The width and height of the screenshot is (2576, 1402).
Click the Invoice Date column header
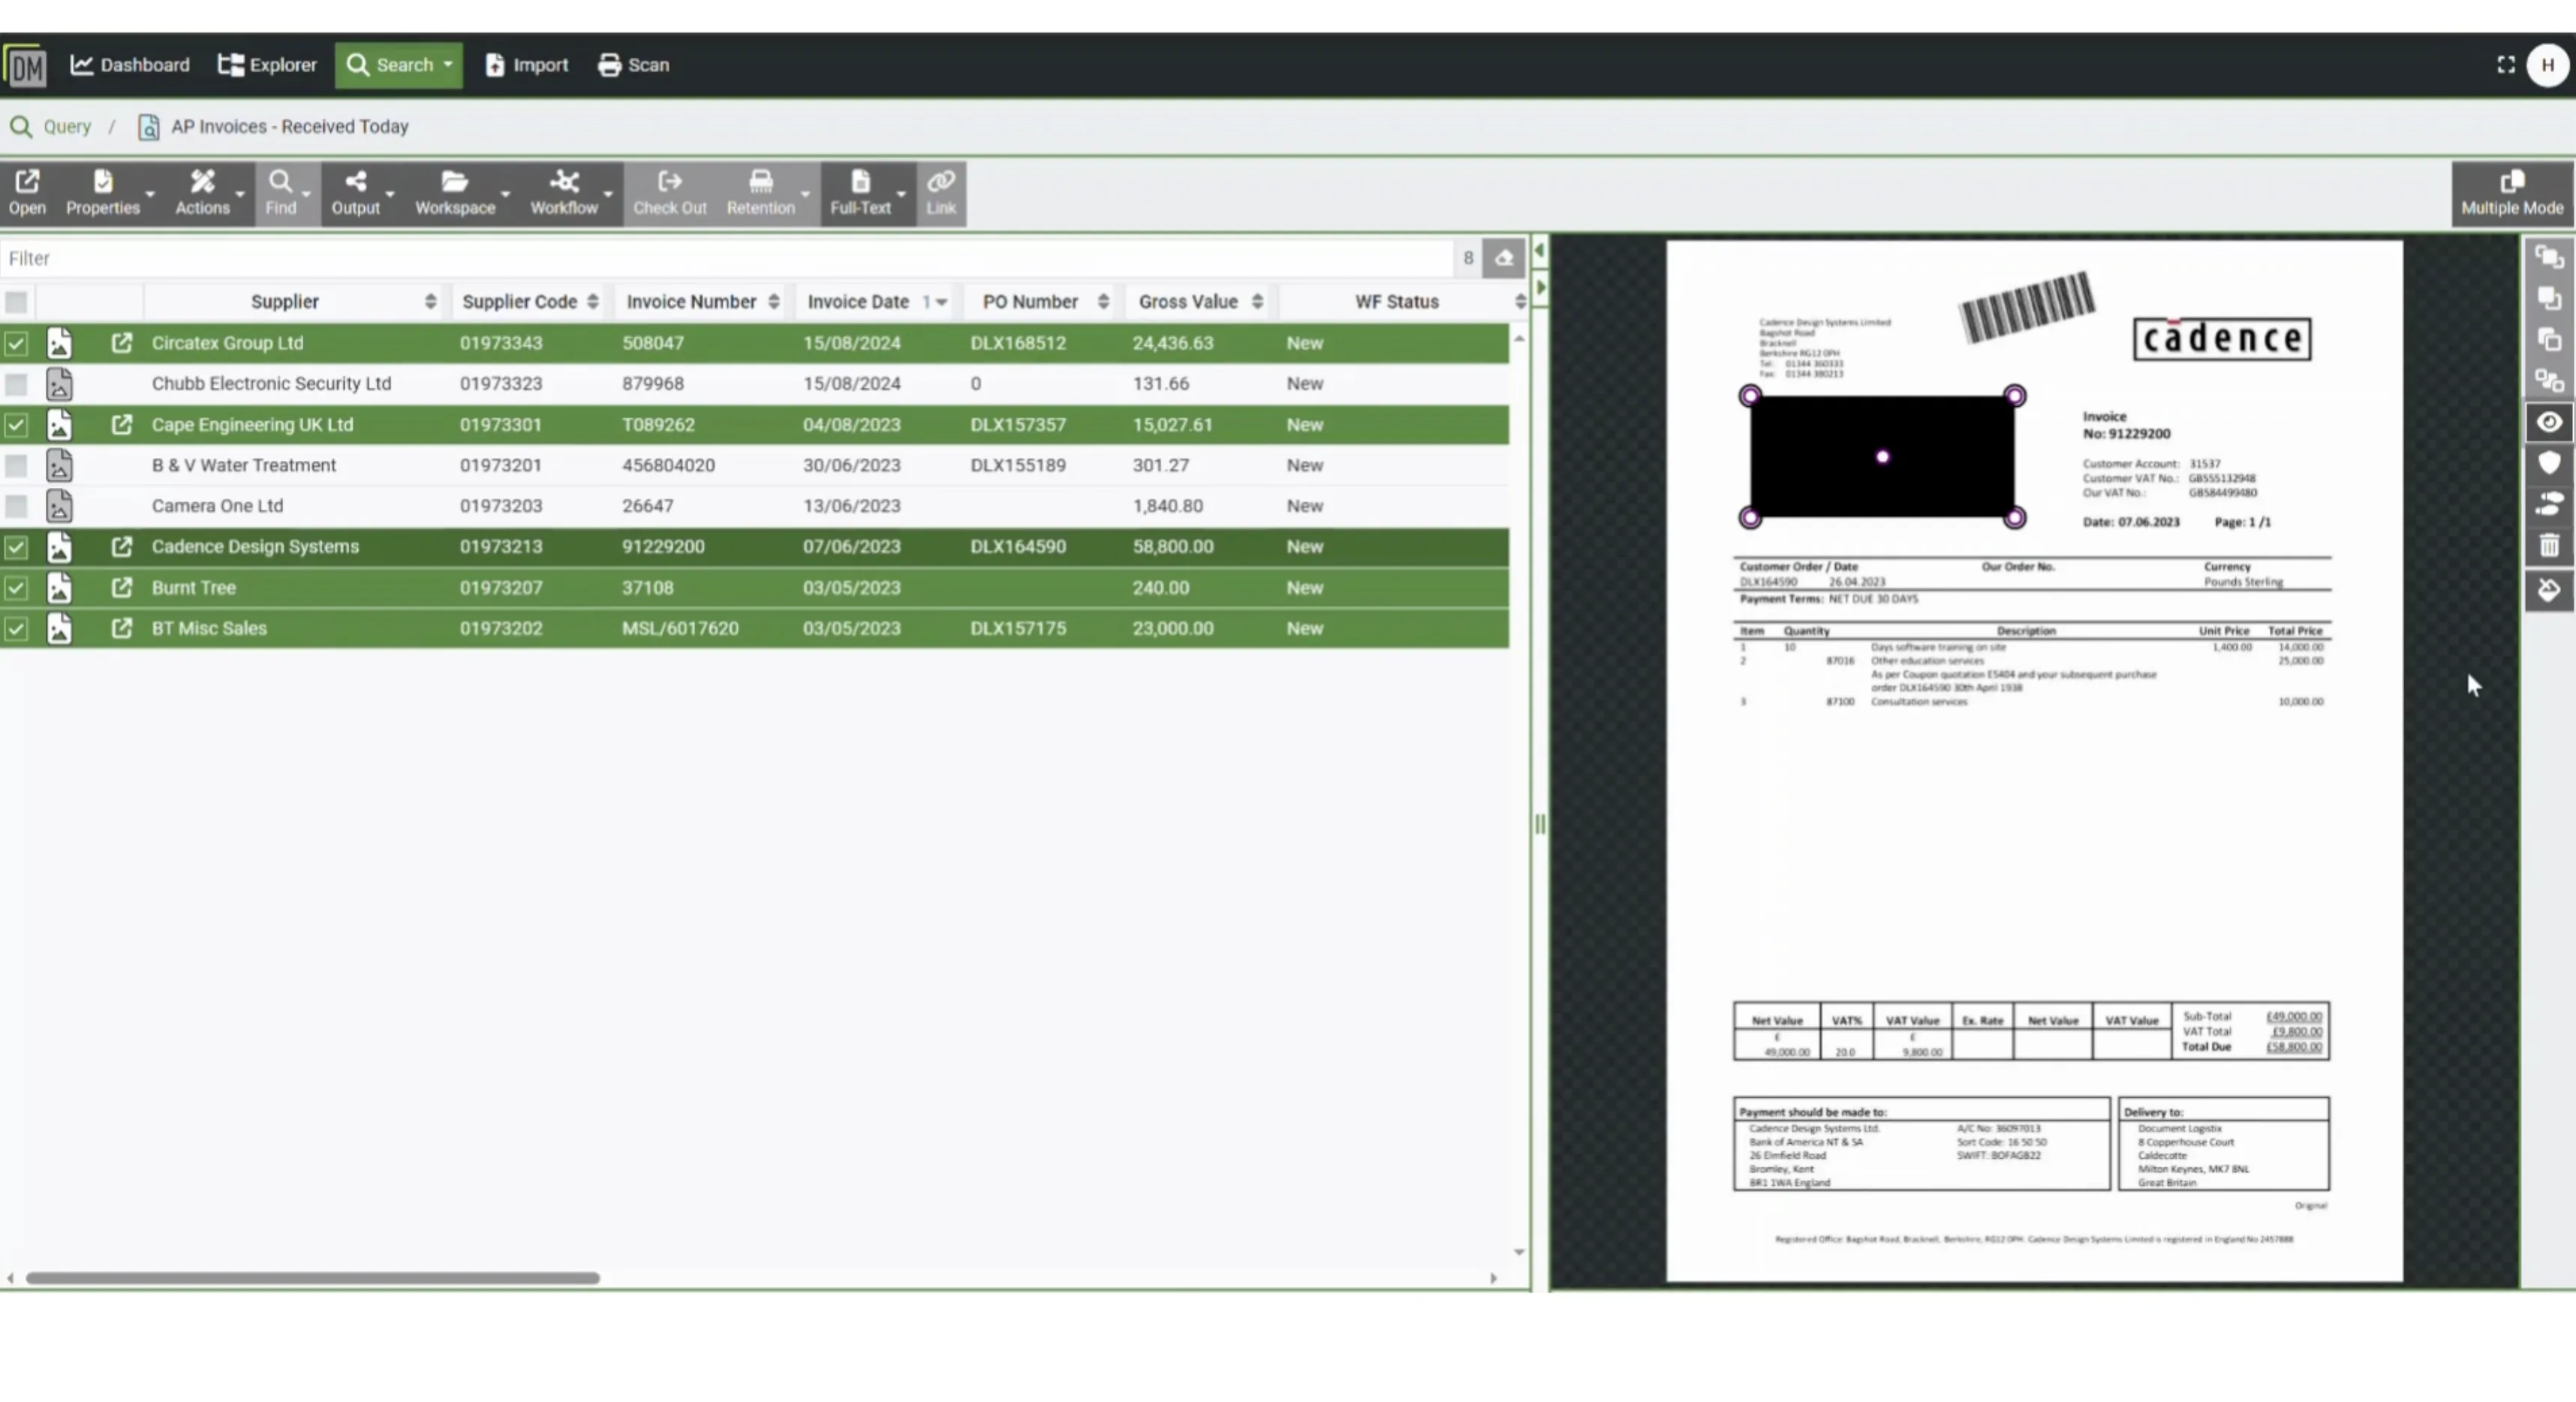[x=858, y=302]
